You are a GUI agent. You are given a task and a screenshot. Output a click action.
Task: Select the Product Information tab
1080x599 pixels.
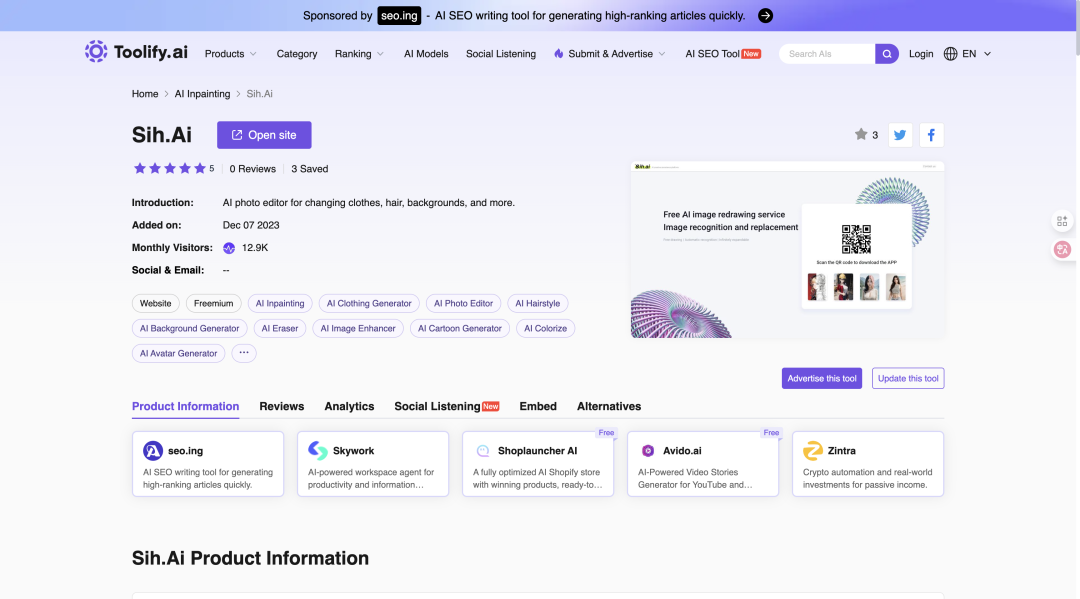(x=185, y=406)
